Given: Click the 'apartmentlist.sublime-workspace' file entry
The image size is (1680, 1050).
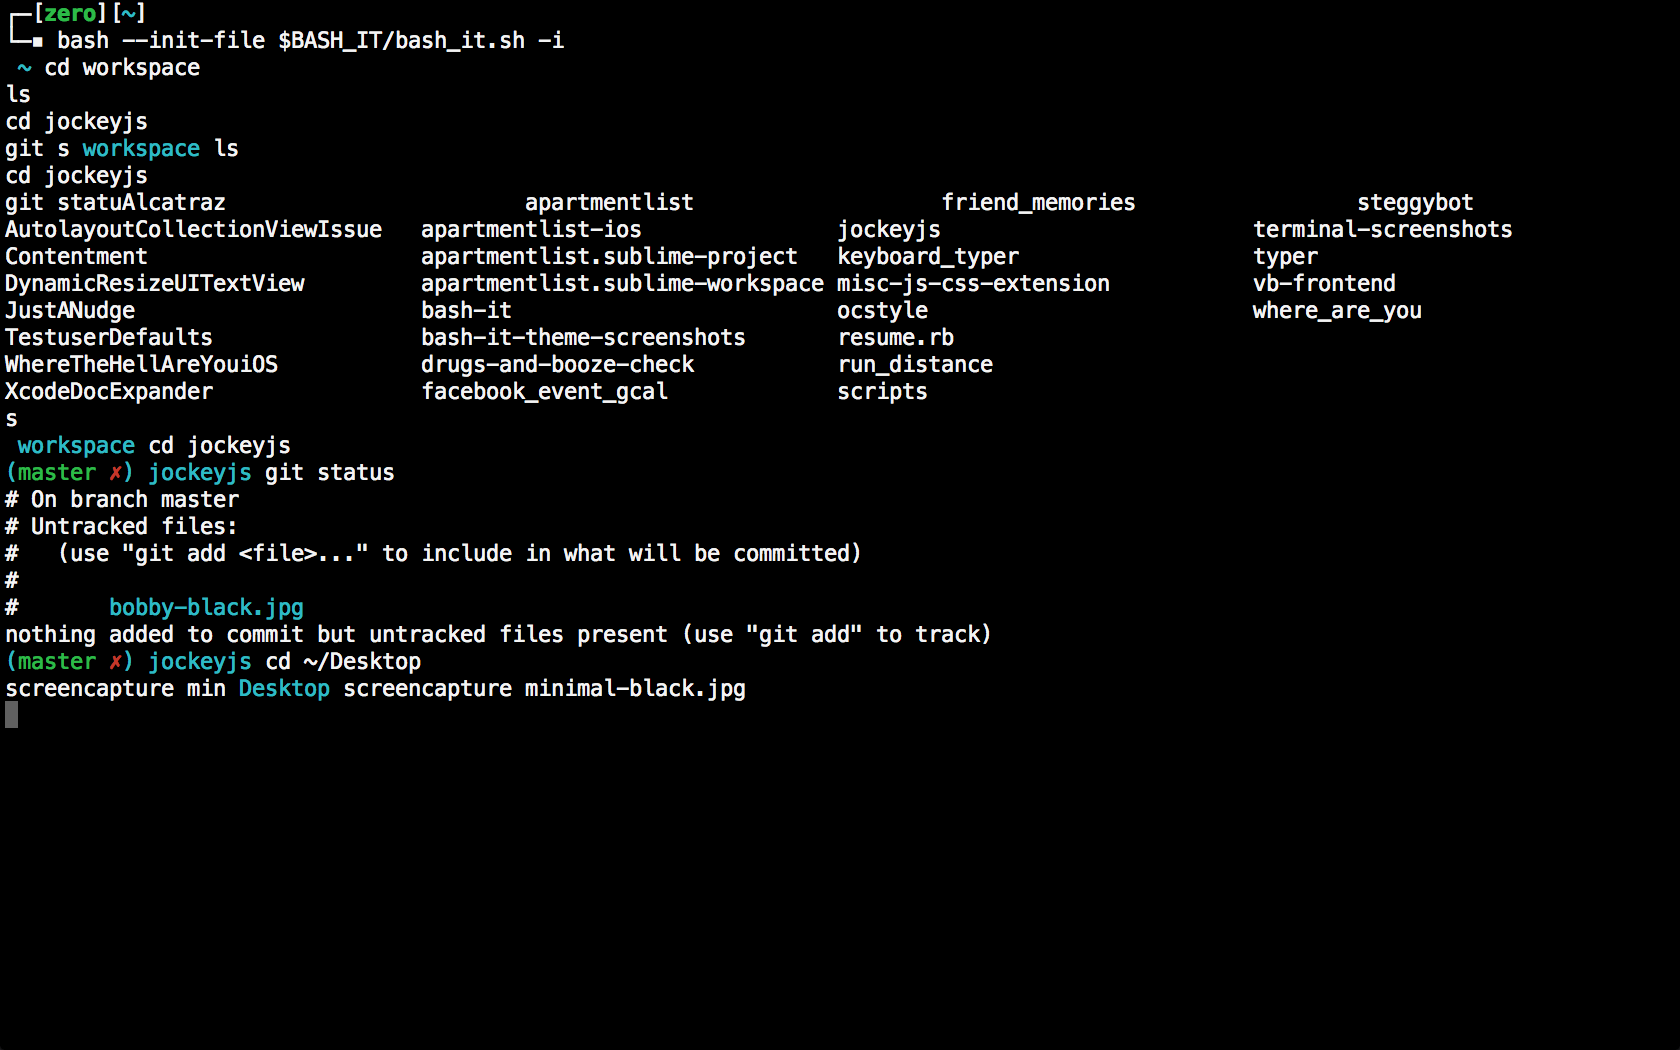Looking at the screenshot, I should click(622, 283).
